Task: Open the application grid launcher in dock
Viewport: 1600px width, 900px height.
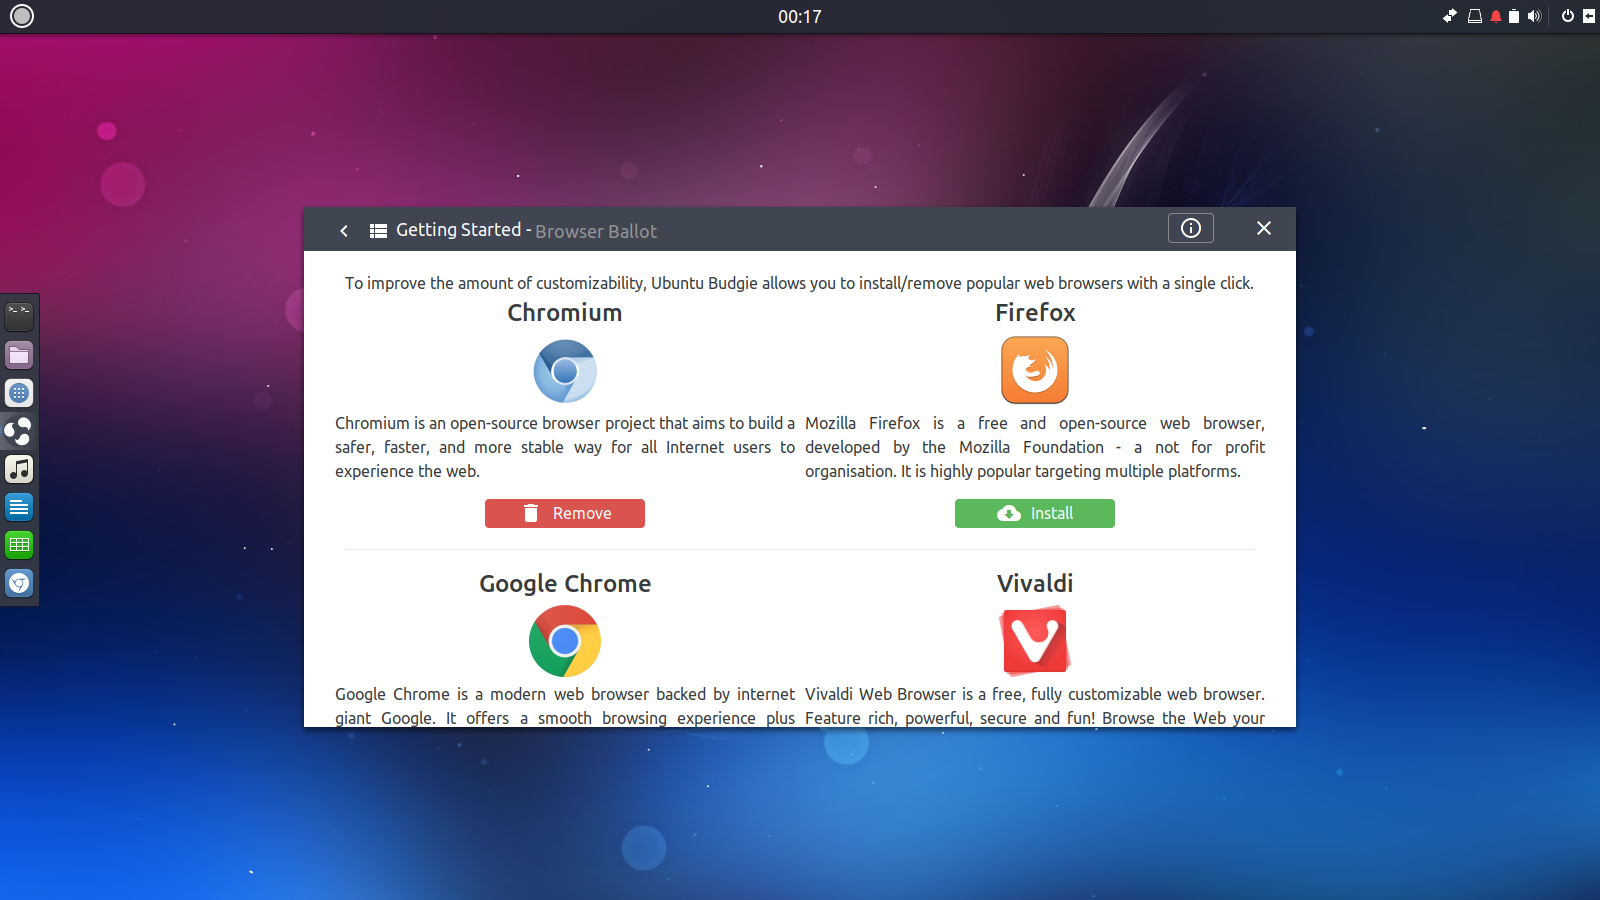Action: 19,393
